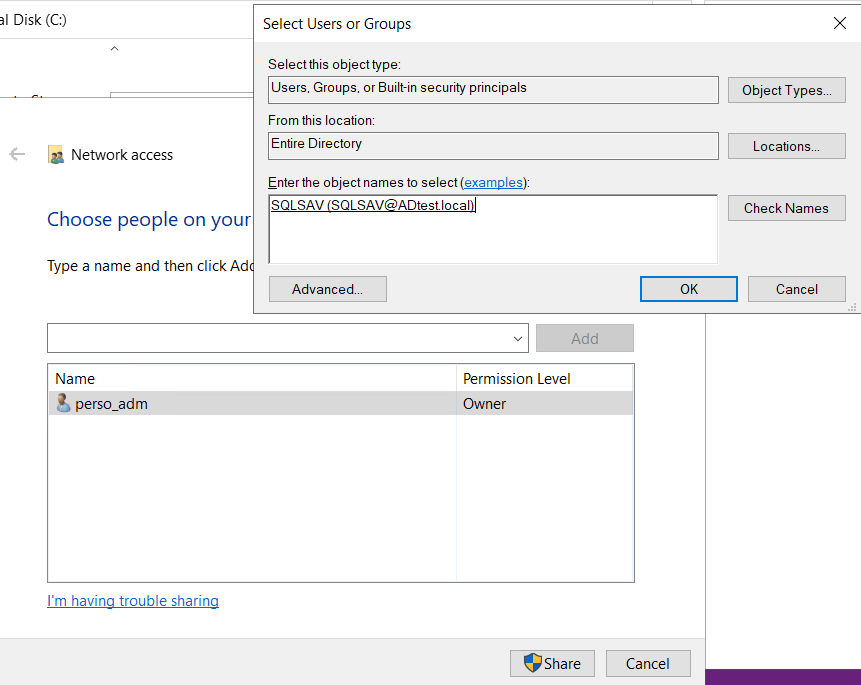861x685 pixels.
Task: Open Advanced search options
Action: pyautogui.click(x=328, y=289)
